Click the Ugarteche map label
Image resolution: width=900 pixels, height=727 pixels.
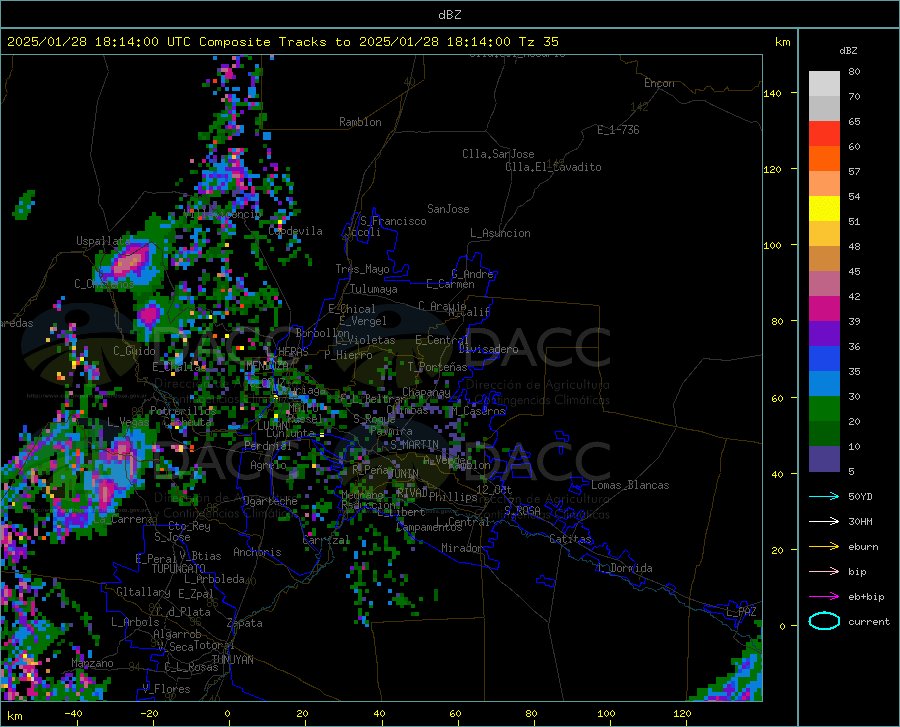click(x=270, y=501)
